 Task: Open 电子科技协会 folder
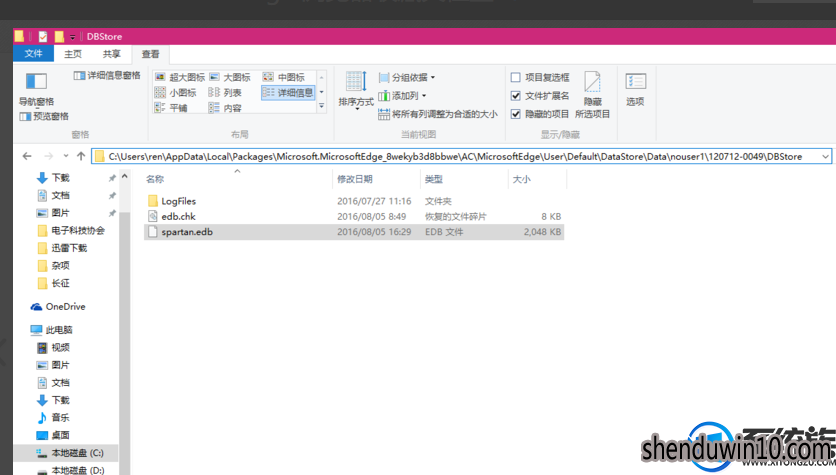78,230
